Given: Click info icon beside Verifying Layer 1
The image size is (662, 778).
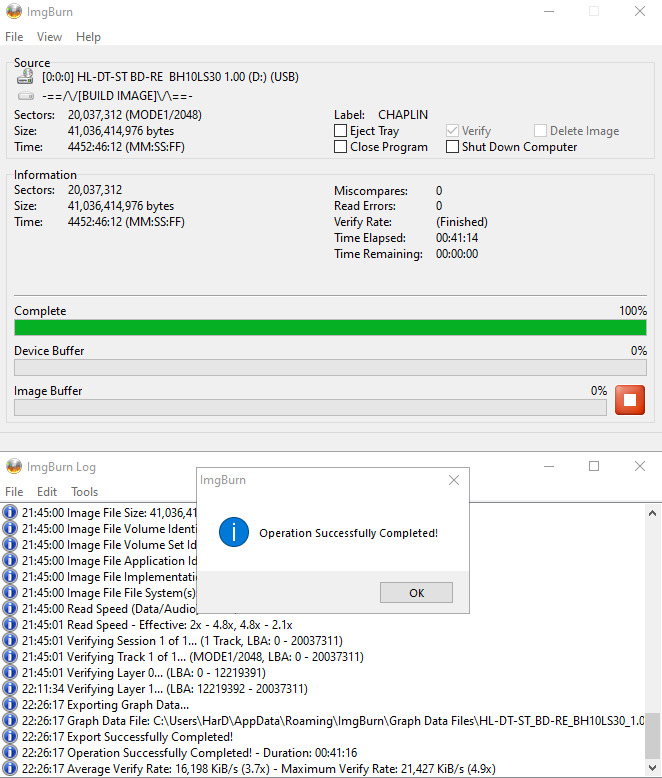Looking at the screenshot, I should [9, 688].
